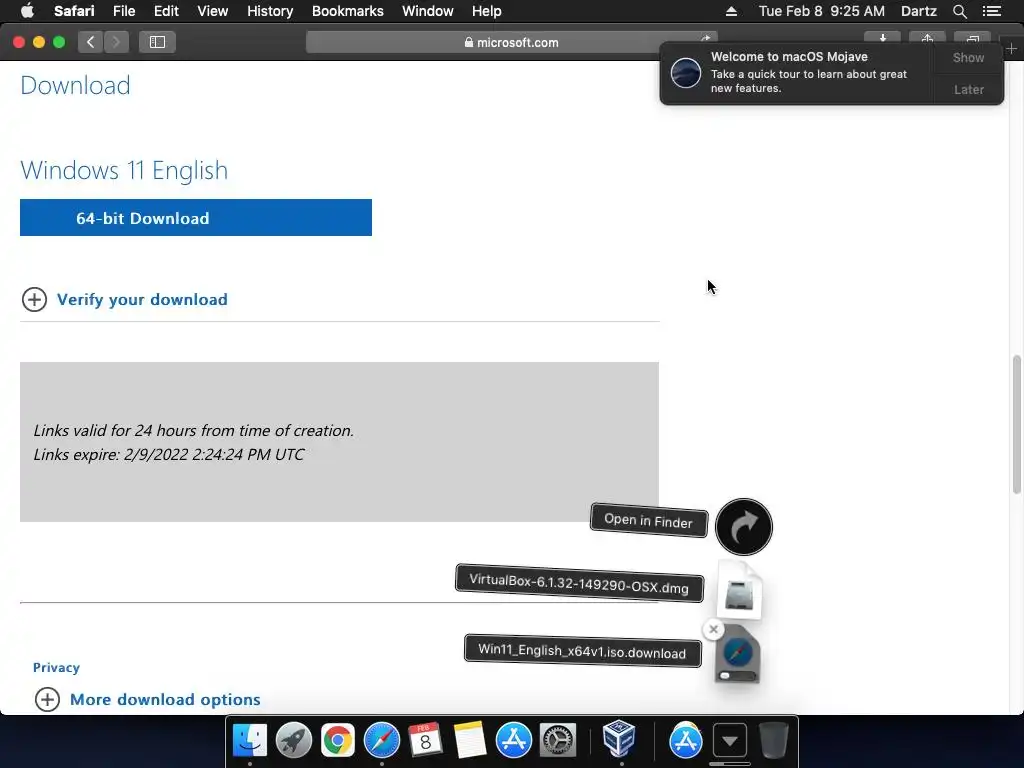The height and width of the screenshot is (768, 1024).
Task: Open Launchpad from the Dock
Action: [x=294, y=741]
